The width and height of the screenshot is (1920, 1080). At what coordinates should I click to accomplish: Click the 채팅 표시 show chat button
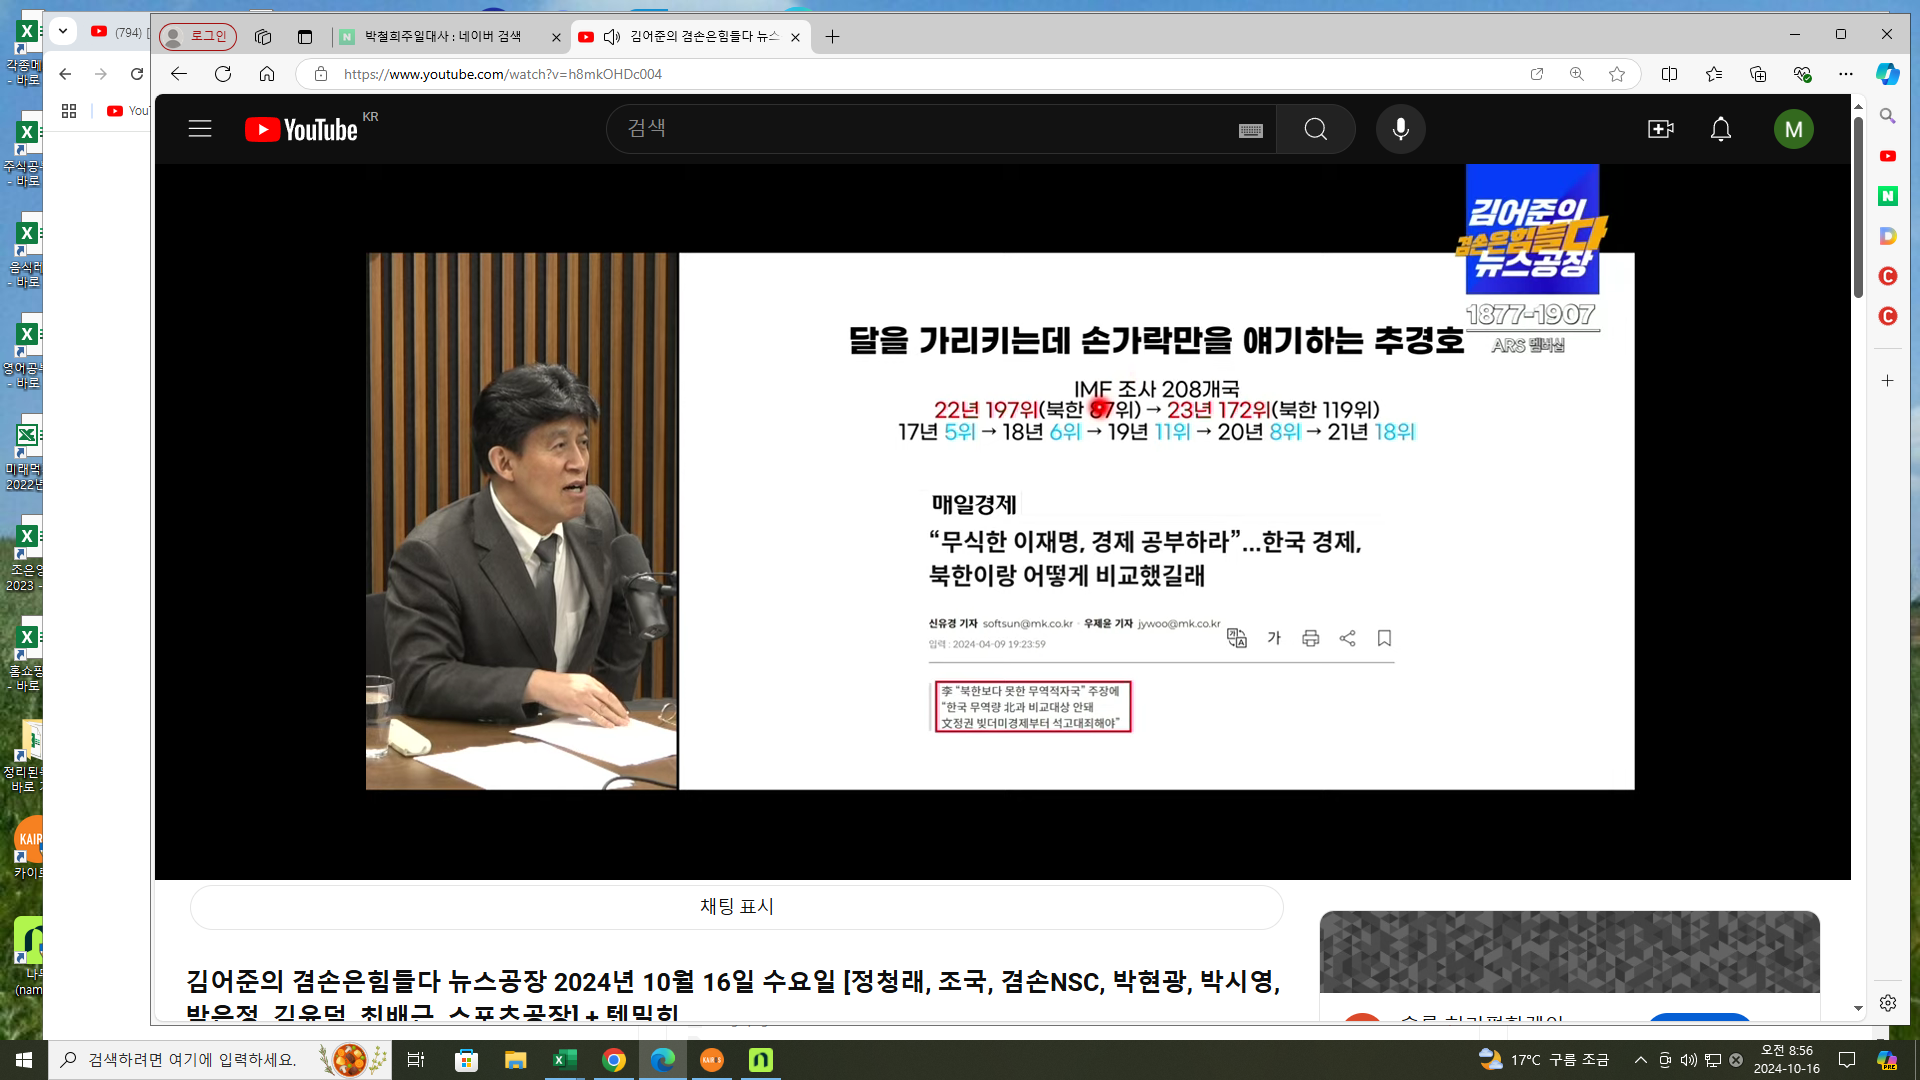pos(736,907)
